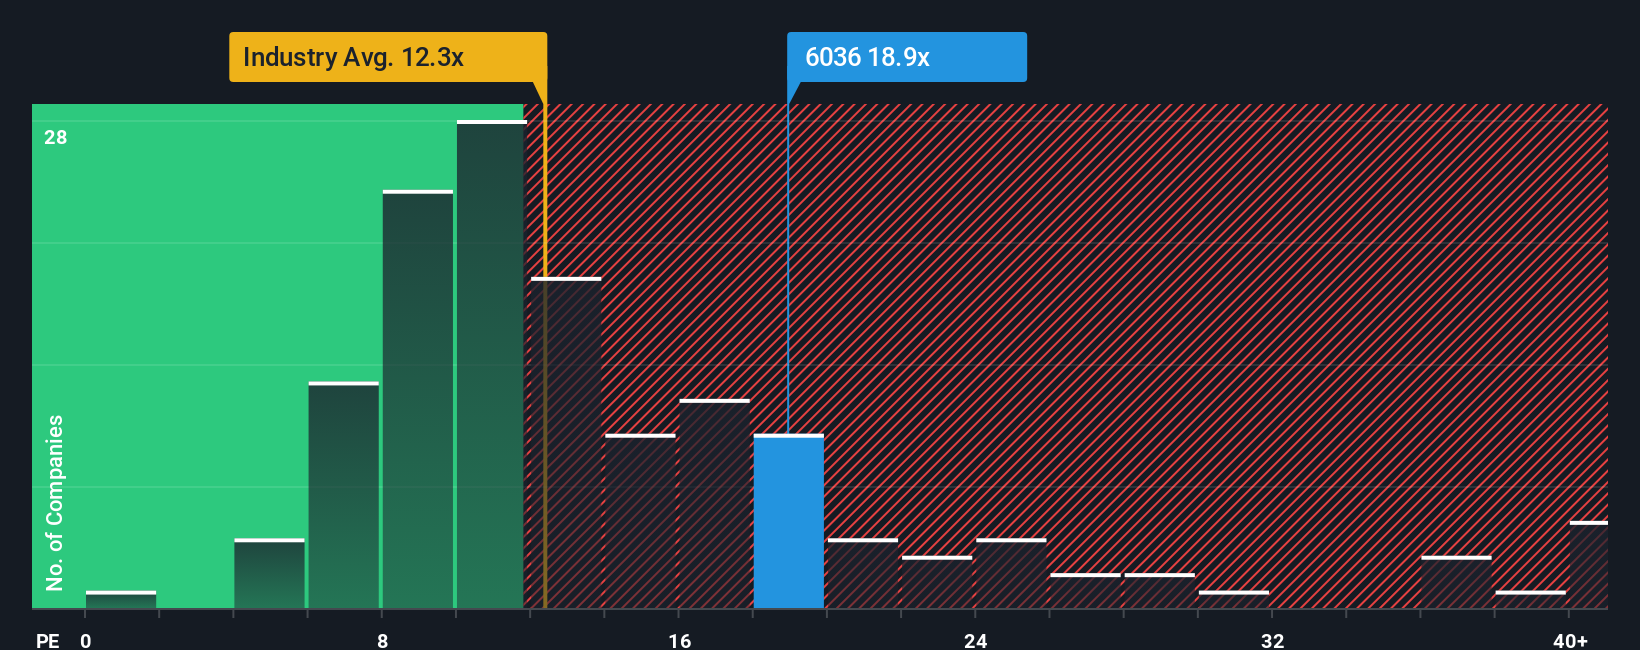This screenshot has height=650, width=1640.
Task: Click the tallest bar near 28 companies
Action: tap(491, 364)
